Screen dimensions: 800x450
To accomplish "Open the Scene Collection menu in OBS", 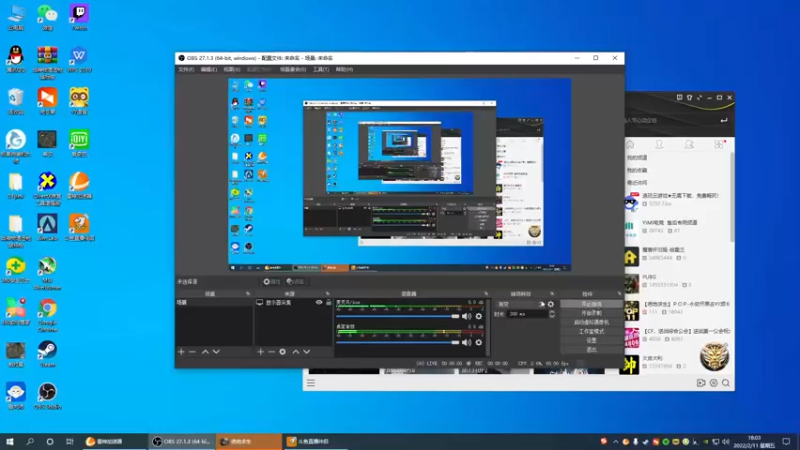I will [x=292, y=69].
